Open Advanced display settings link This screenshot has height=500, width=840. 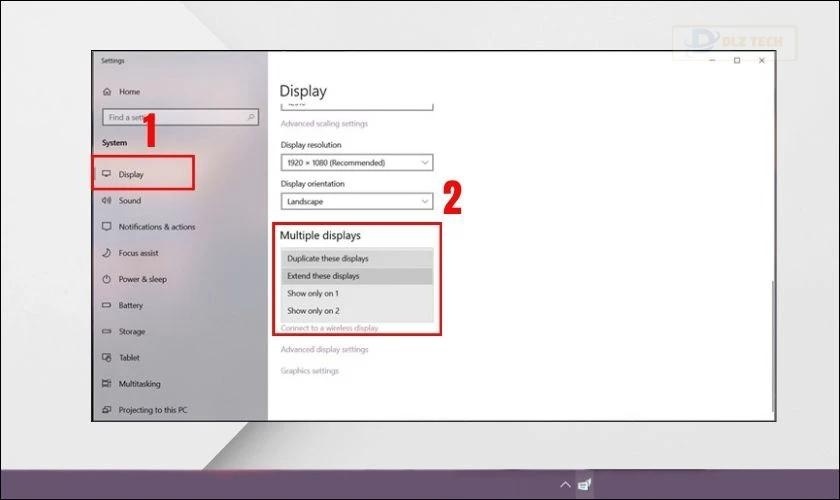(324, 350)
